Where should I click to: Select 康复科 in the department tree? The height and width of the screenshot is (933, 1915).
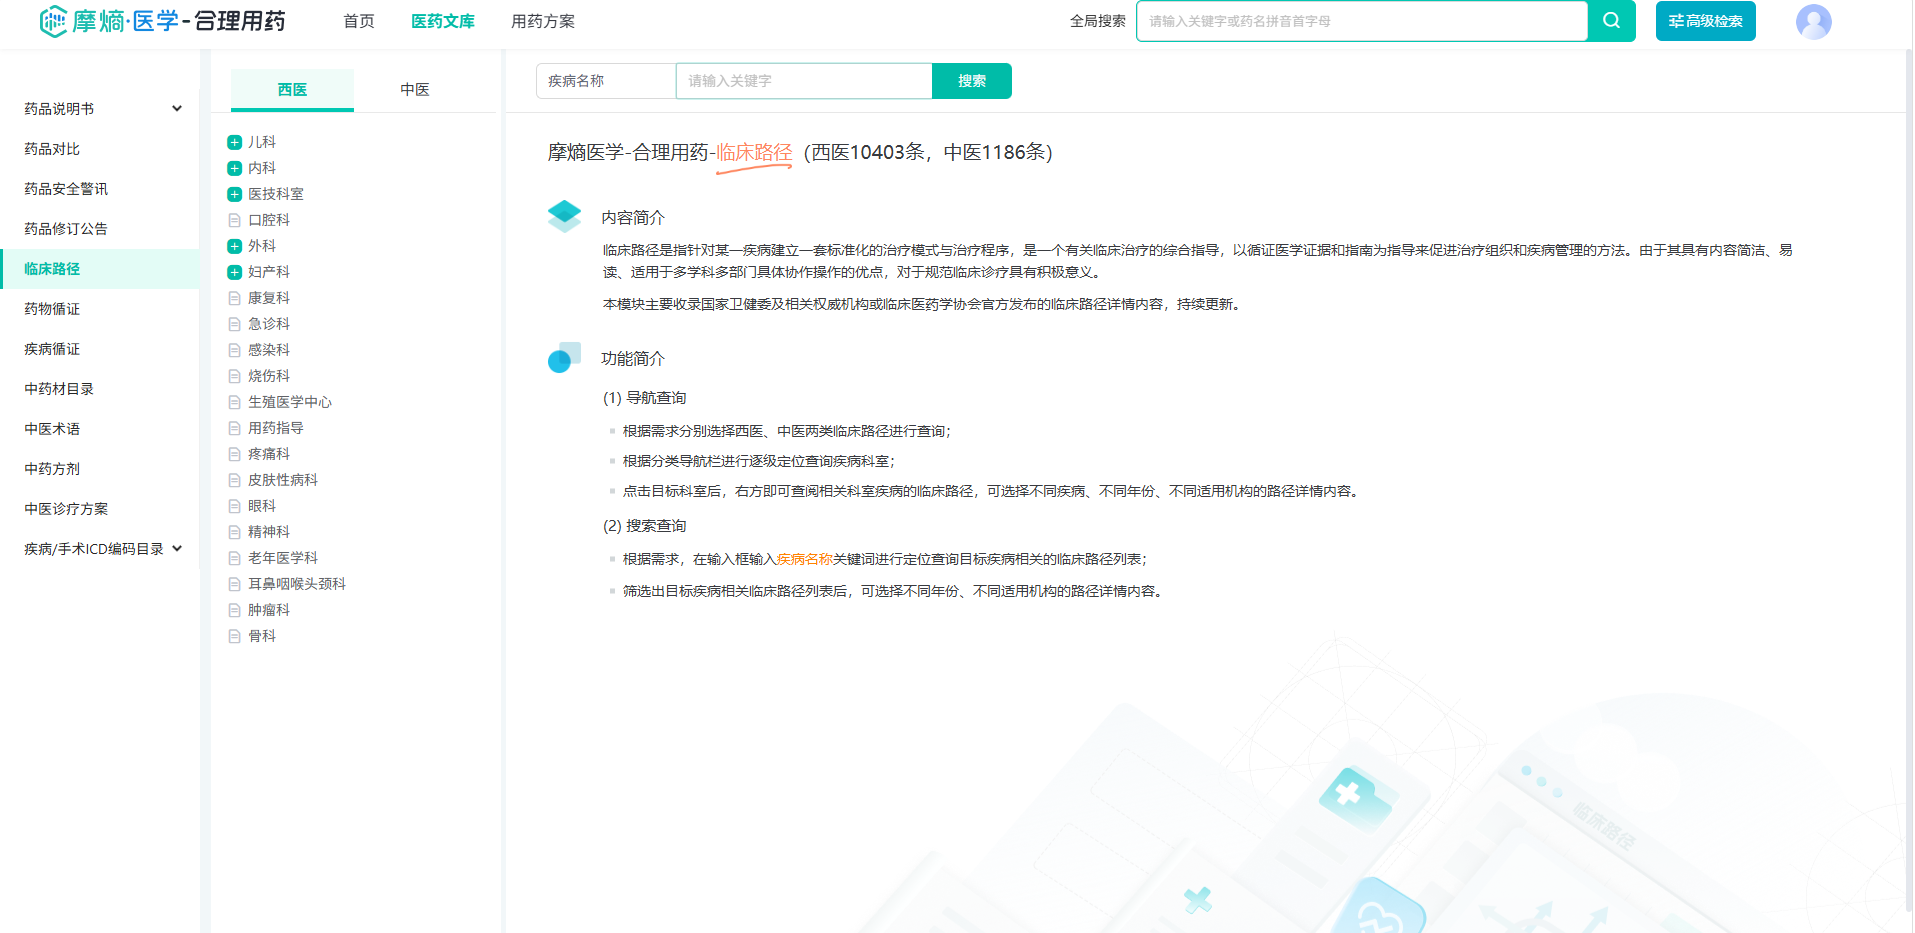[x=269, y=298]
